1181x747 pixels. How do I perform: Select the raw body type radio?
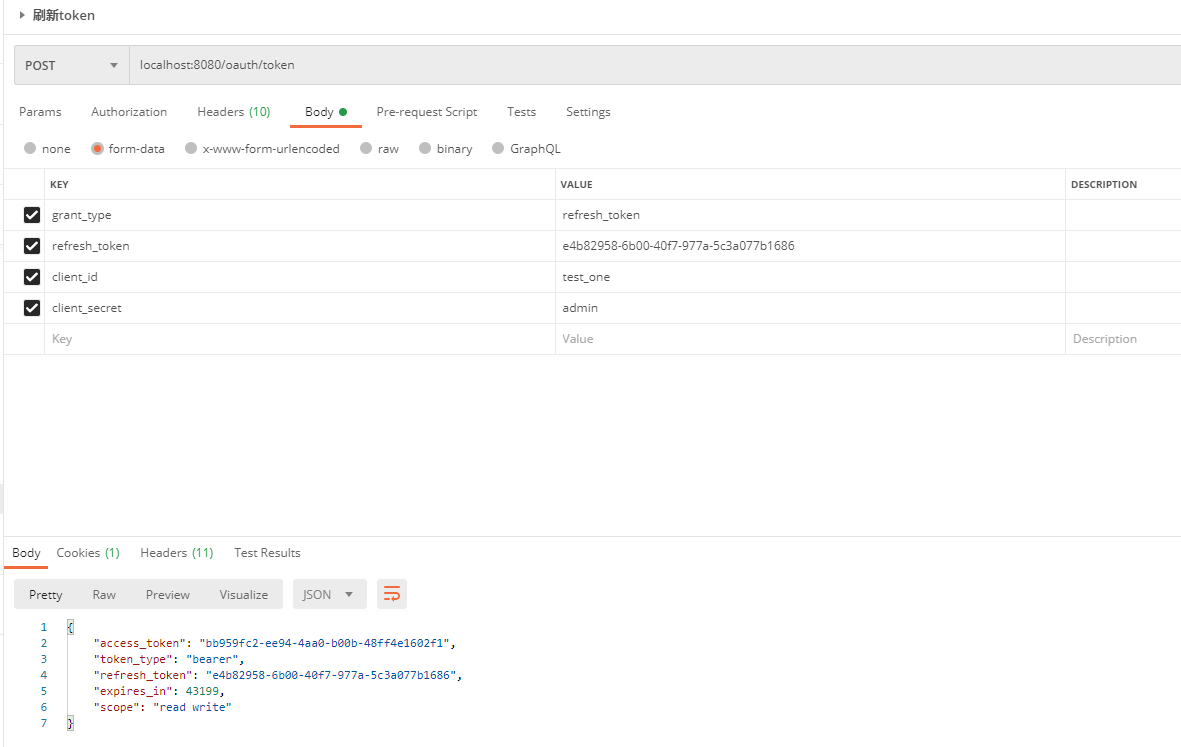[367, 149]
